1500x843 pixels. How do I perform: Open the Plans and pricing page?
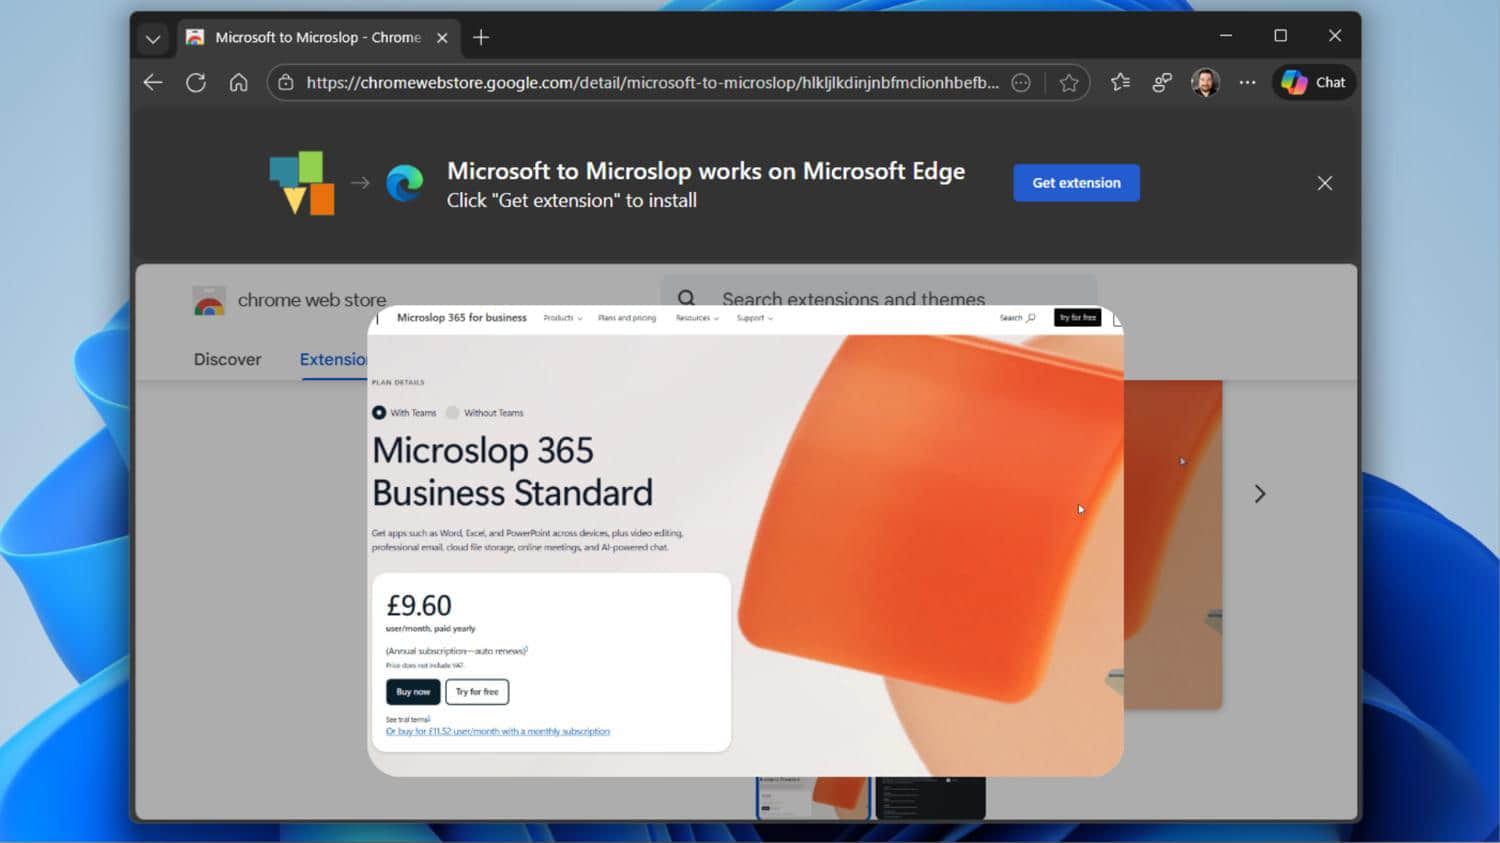pyautogui.click(x=627, y=317)
